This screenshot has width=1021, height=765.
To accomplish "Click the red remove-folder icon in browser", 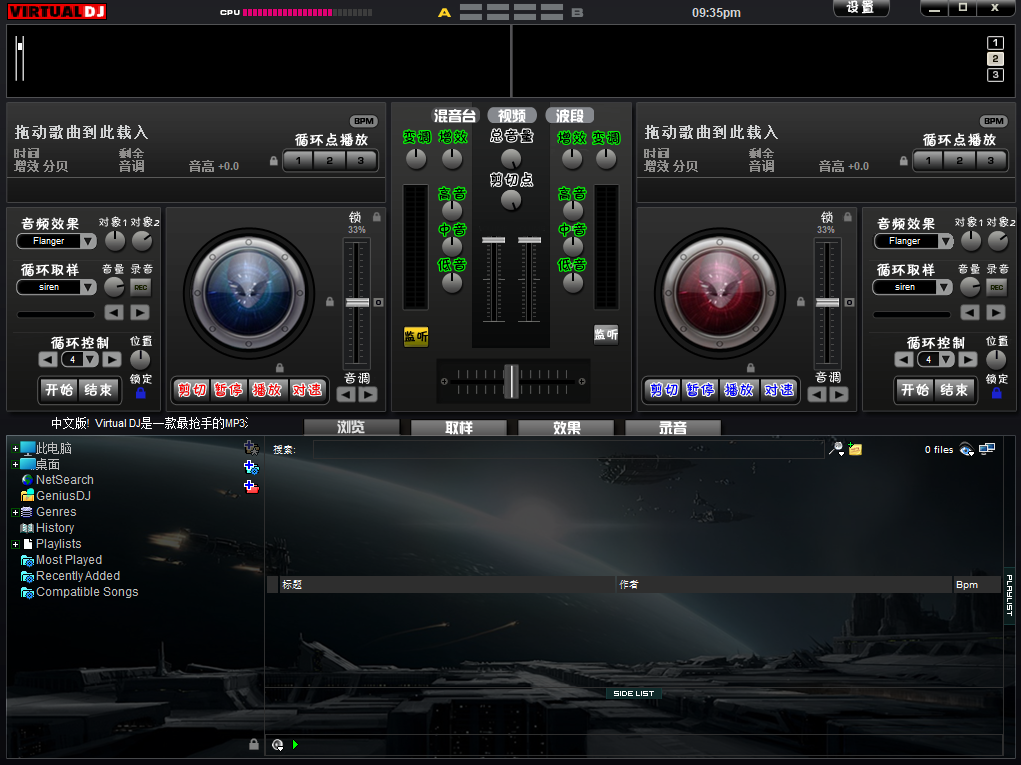I will (x=251, y=487).
